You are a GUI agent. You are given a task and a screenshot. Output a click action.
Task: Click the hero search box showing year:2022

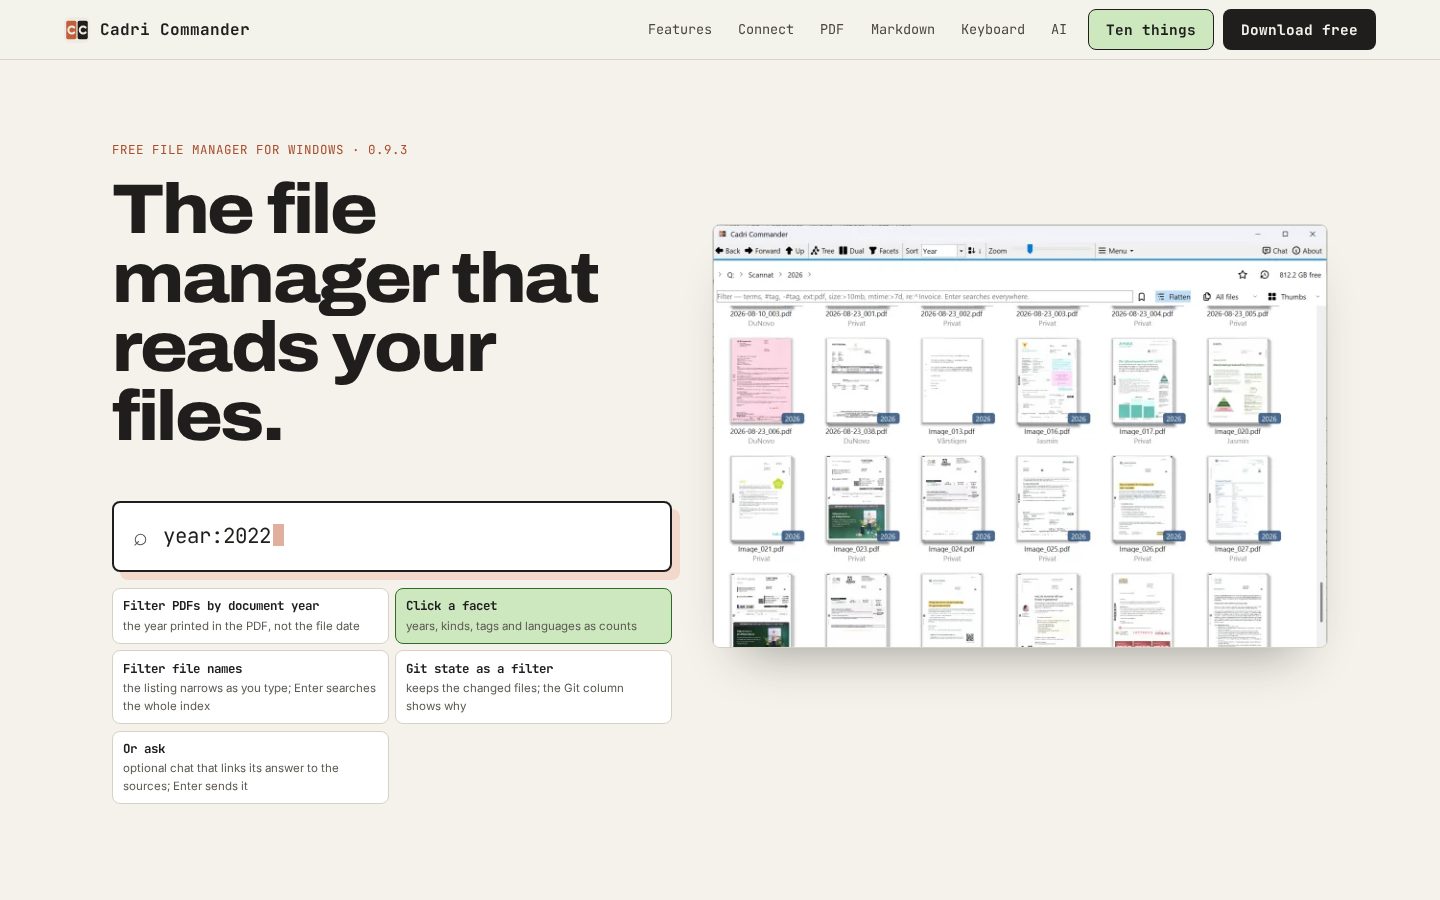(x=392, y=536)
